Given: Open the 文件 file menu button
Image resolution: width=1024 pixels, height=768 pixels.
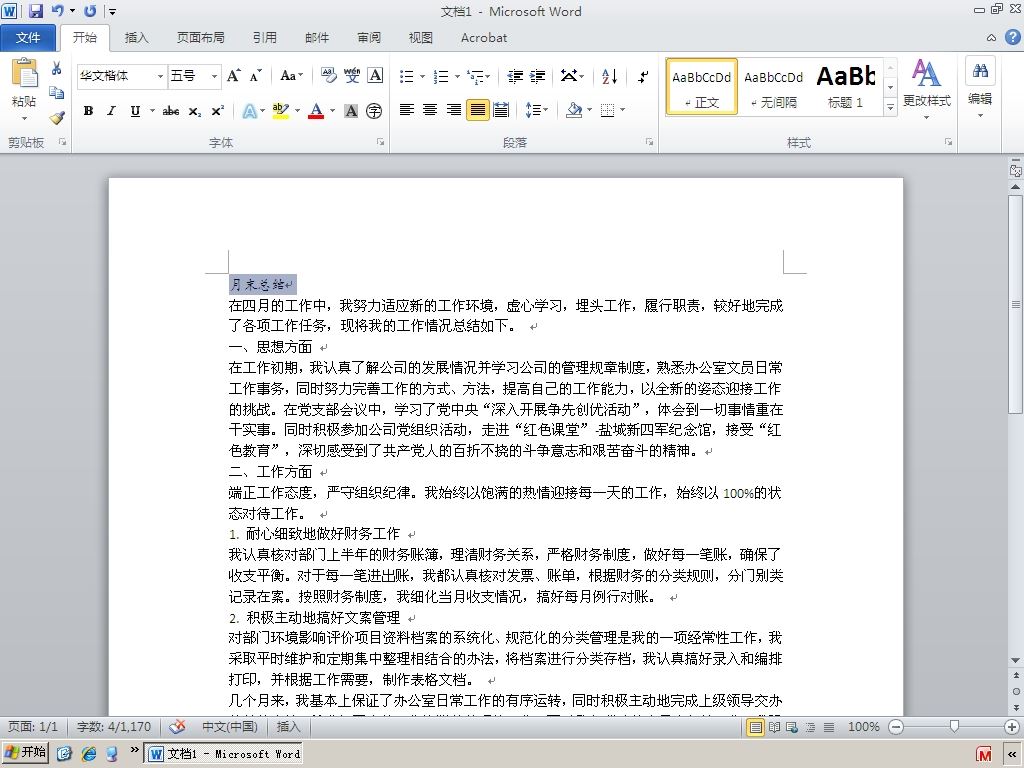Looking at the screenshot, I should (x=27, y=38).
